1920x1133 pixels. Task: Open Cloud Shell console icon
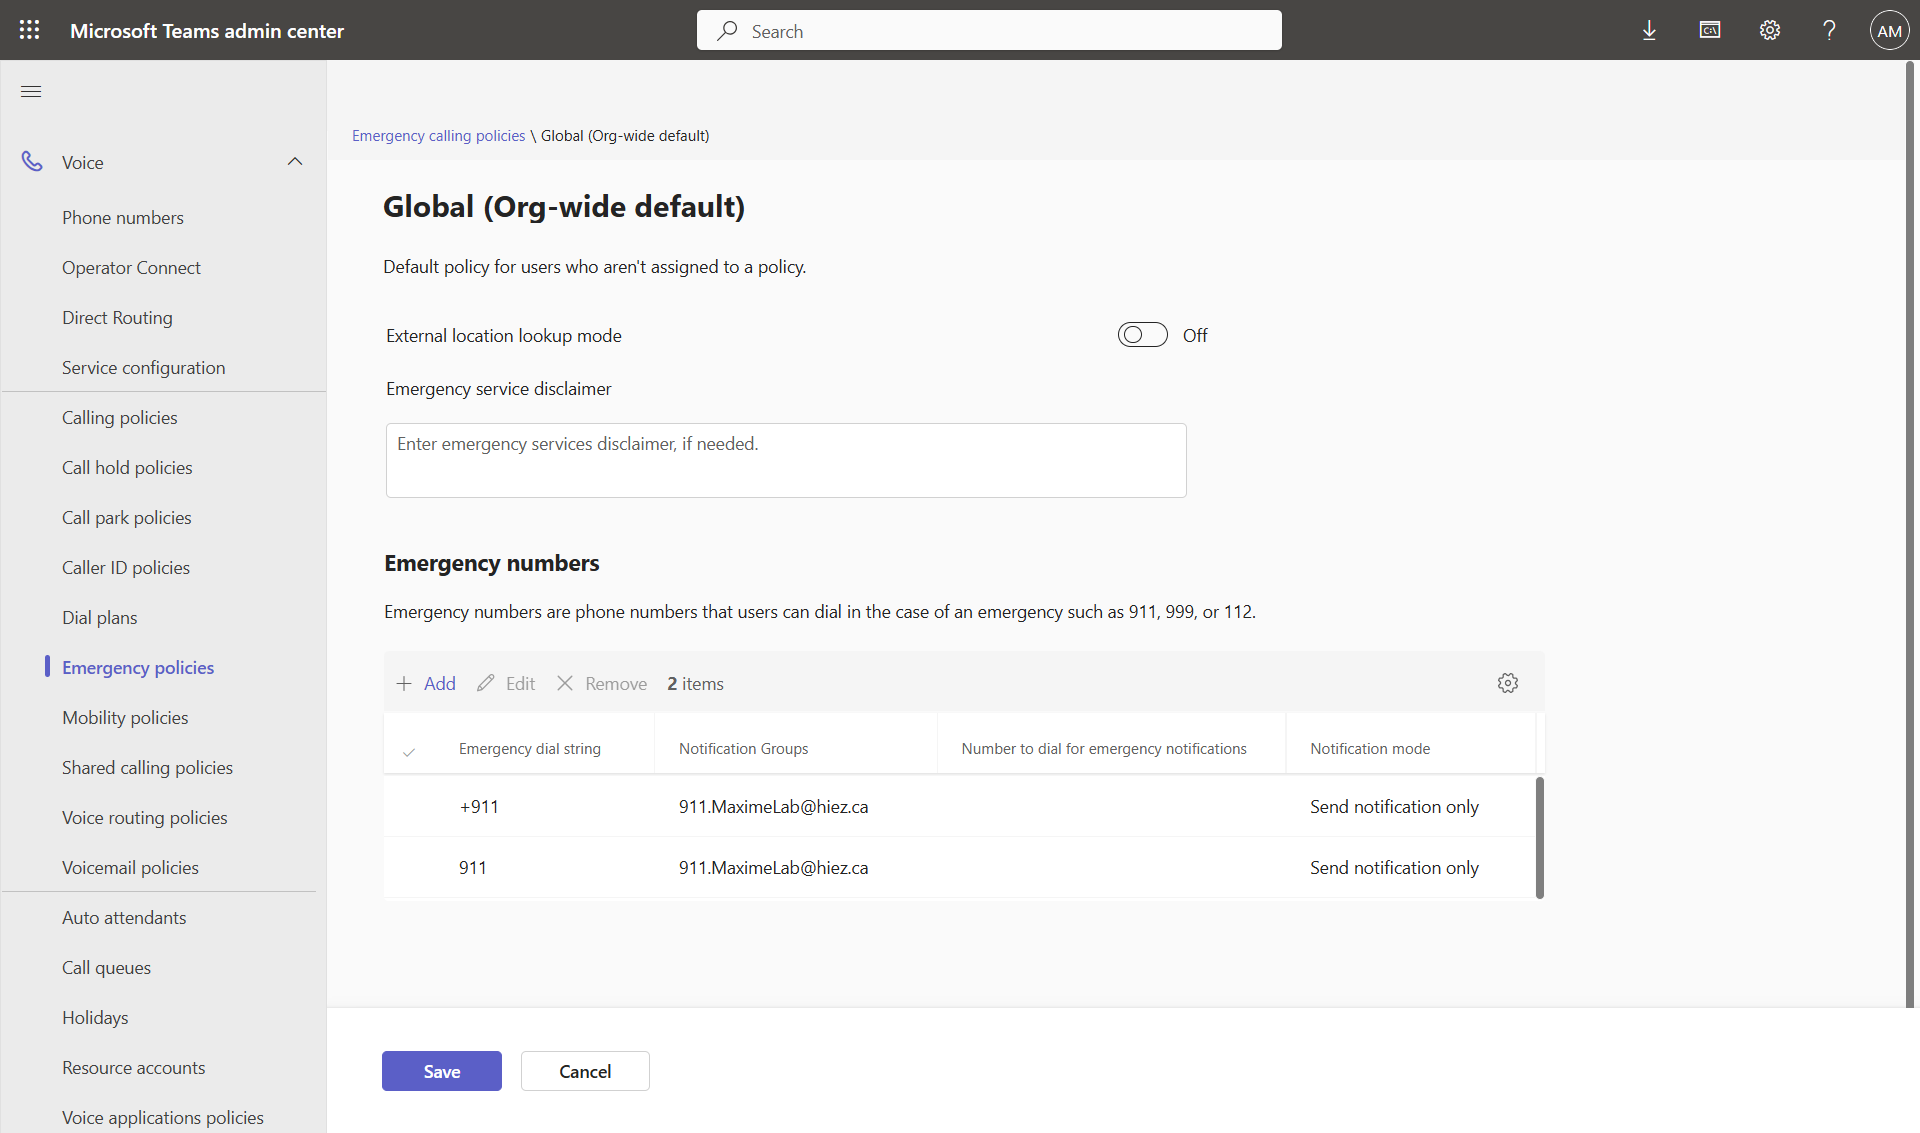point(1709,30)
